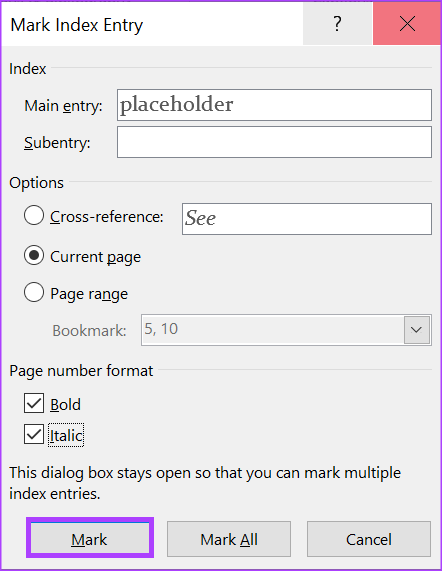The width and height of the screenshot is (442, 571).
Task: Click the 'Subentry:' label text
Action: click(x=57, y=143)
